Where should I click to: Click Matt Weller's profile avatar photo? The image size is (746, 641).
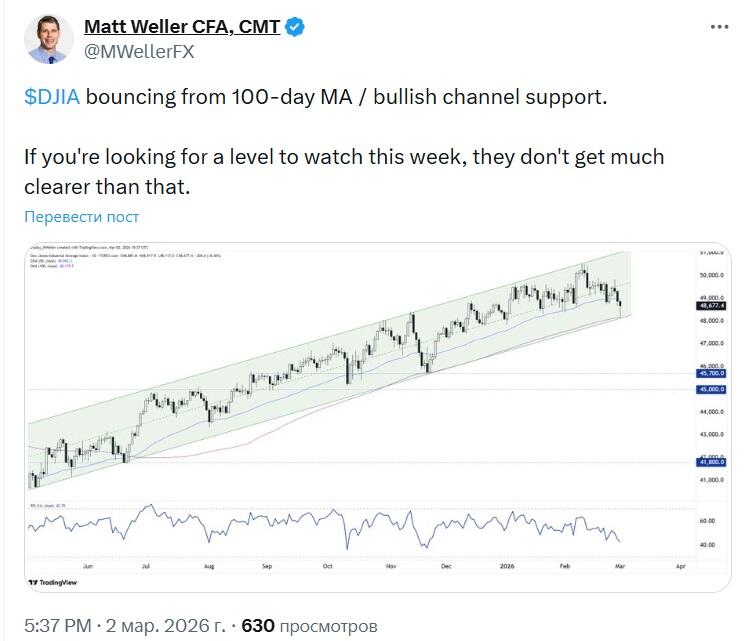[46, 41]
